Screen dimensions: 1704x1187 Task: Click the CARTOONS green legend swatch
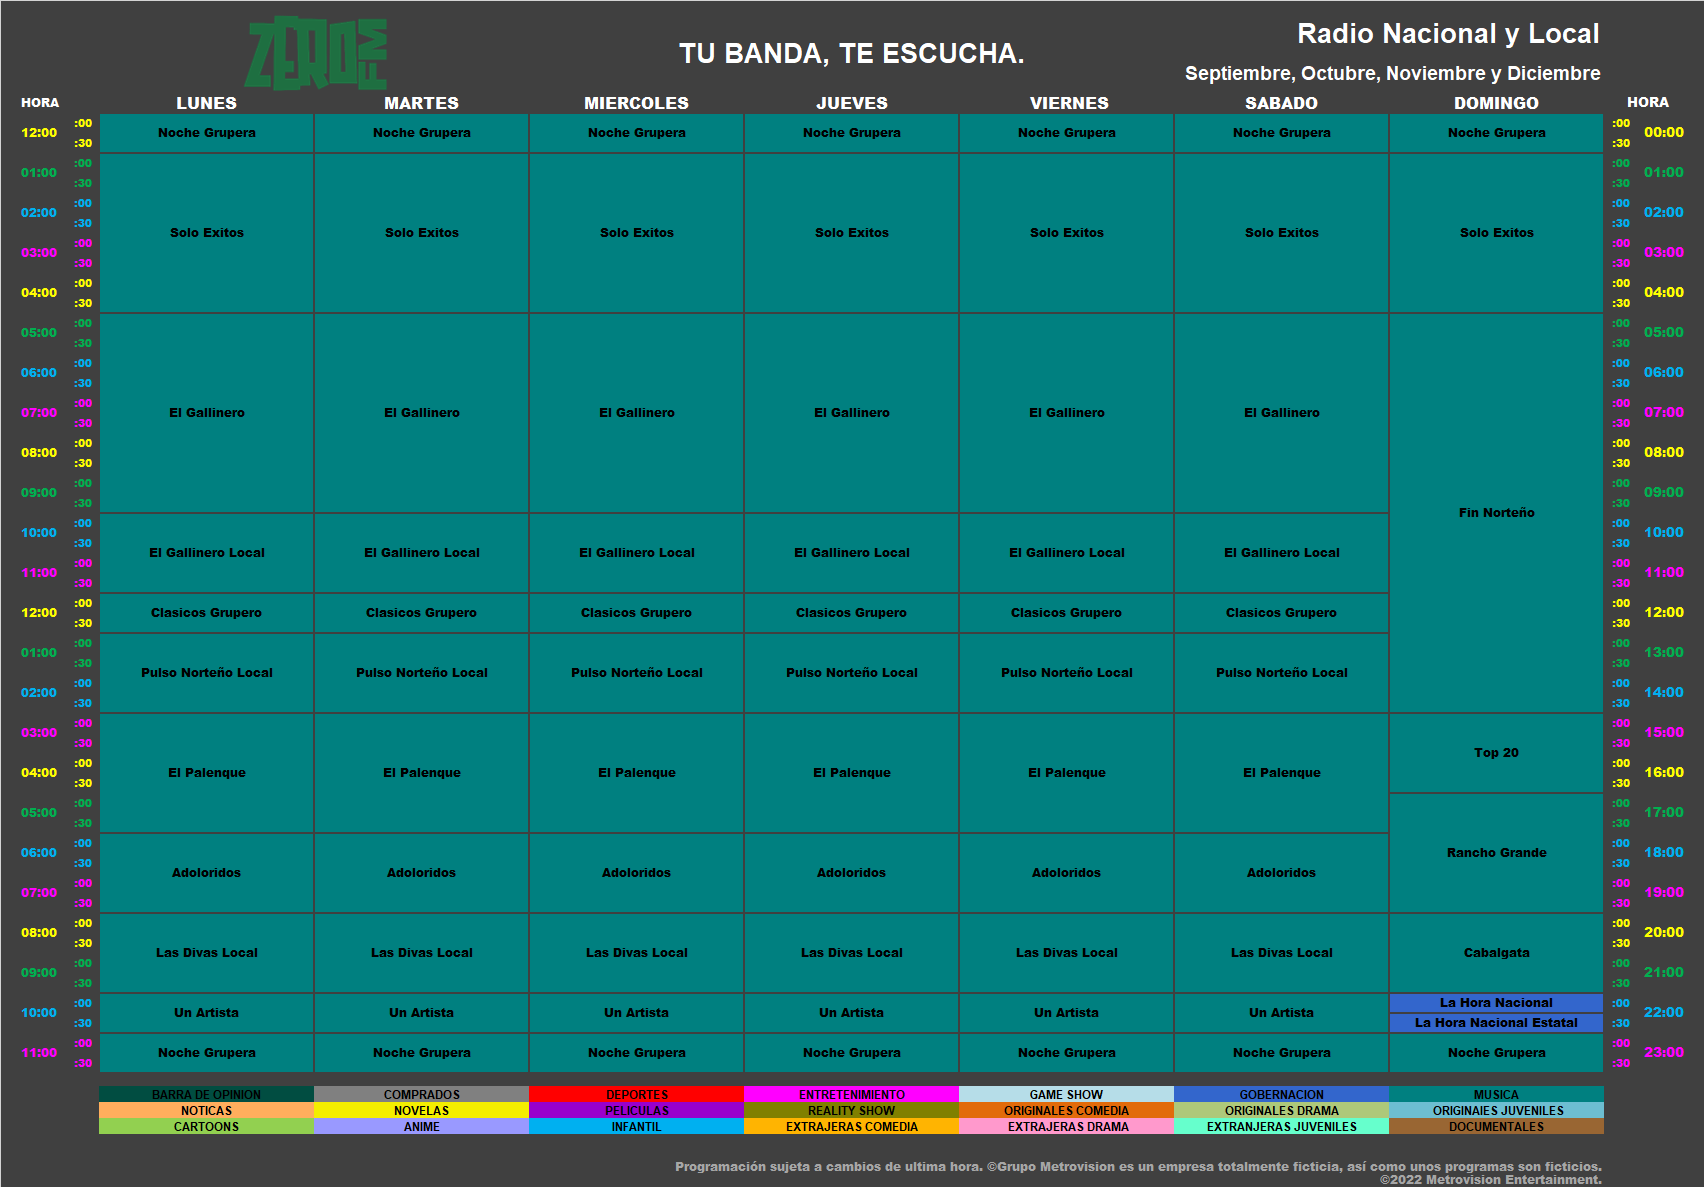(x=207, y=1126)
